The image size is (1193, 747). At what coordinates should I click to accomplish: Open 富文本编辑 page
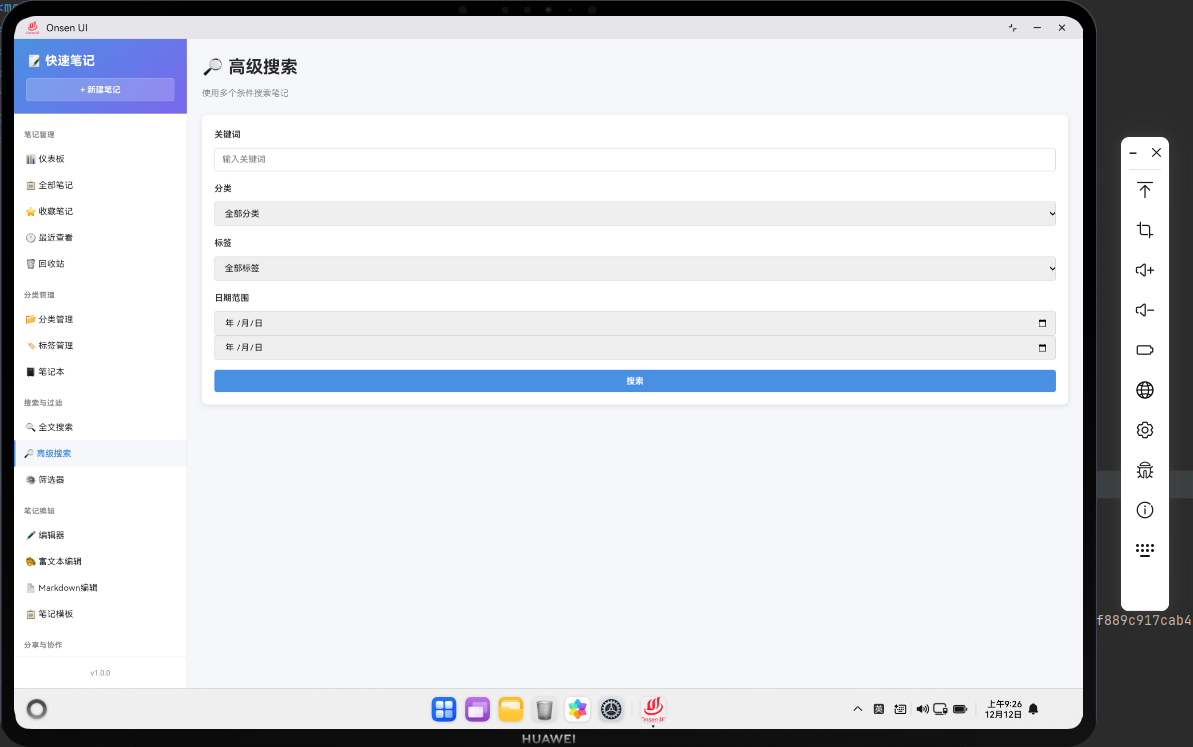click(x=100, y=561)
